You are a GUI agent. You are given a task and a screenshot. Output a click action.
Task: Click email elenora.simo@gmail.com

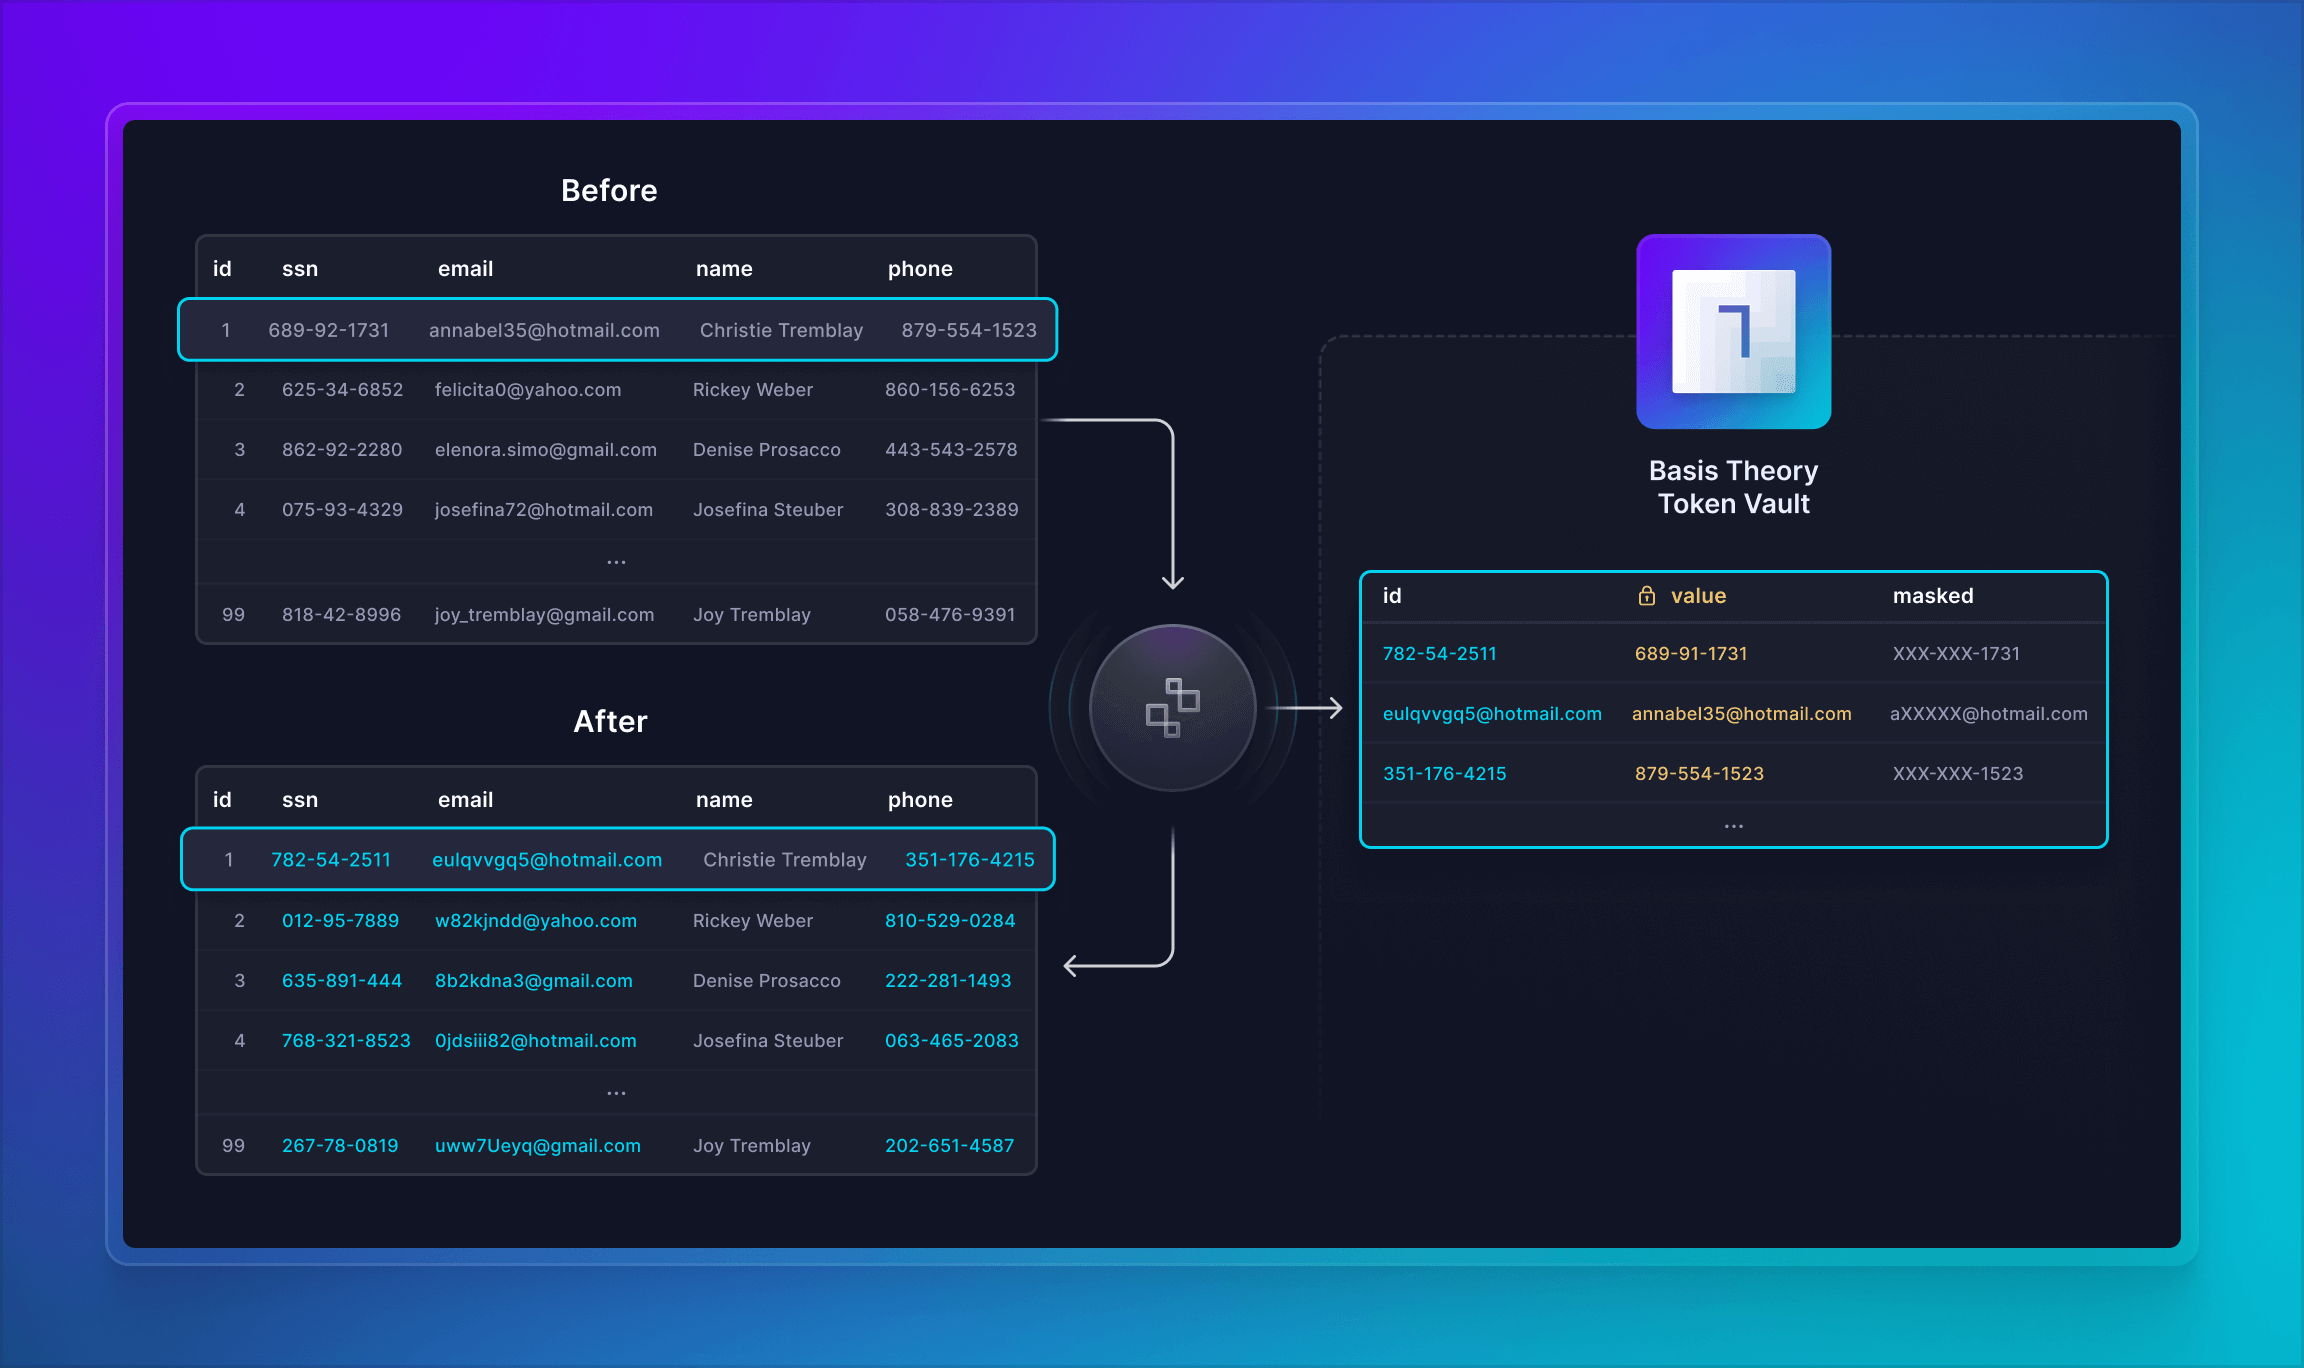pyautogui.click(x=546, y=450)
